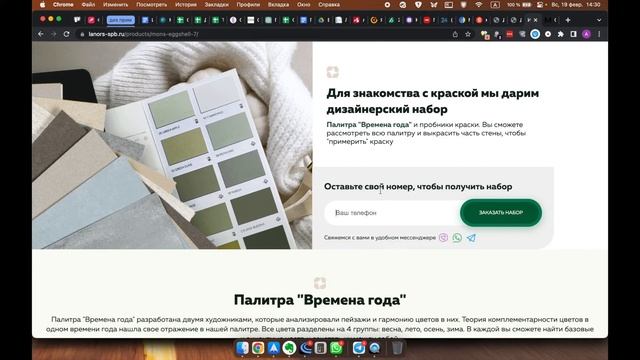Open the Справка menu
This screenshot has height=360, width=640.
(x=329, y=5)
